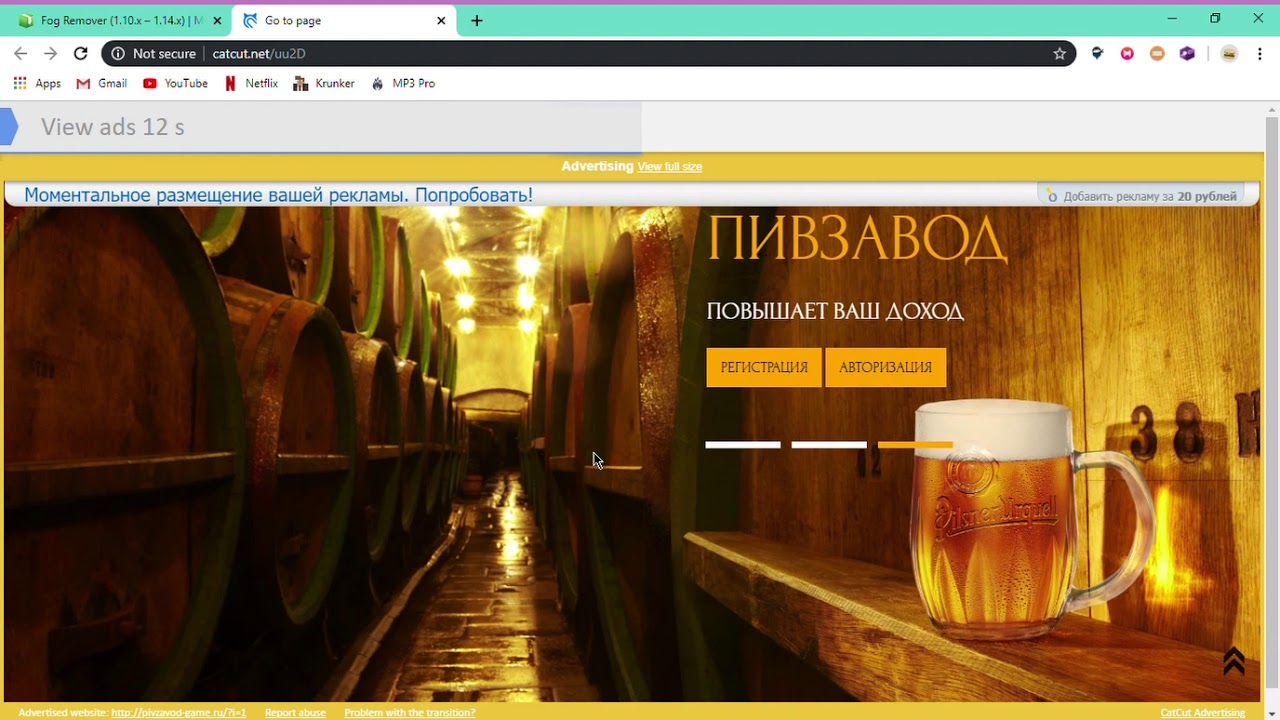This screenshot has height=720, width=1280.
Task: Click the purple cube extension icon
Action: click(1187, 54)
